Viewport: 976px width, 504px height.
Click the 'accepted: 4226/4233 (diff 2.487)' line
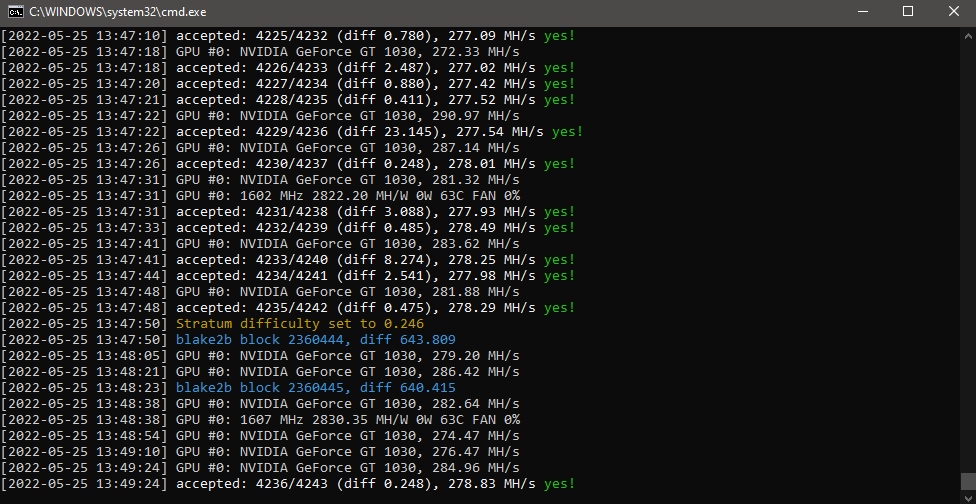288,68
